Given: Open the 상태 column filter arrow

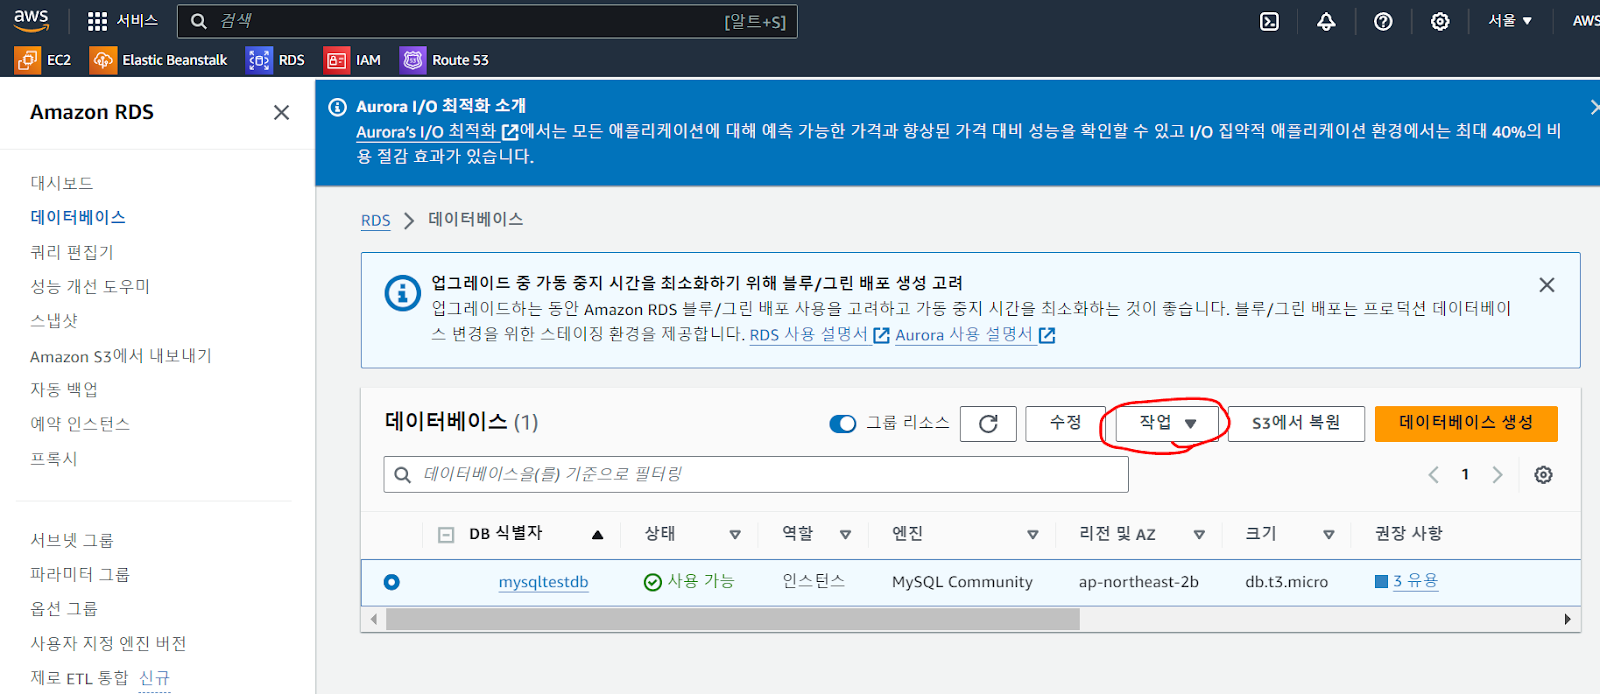Looking at the screenshot, I should [x=735, y=535].
